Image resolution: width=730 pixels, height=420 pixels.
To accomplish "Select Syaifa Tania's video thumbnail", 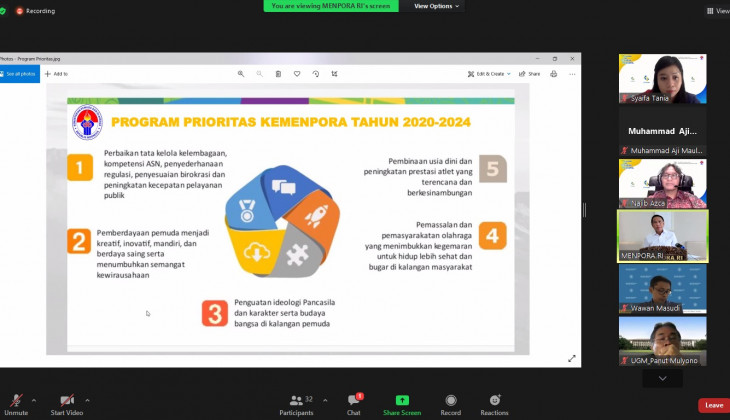I will click(662, 78).
